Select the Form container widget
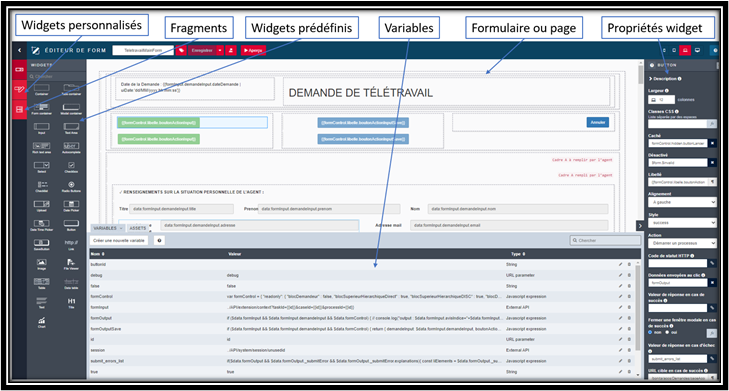729x391 pixels. 41,109
